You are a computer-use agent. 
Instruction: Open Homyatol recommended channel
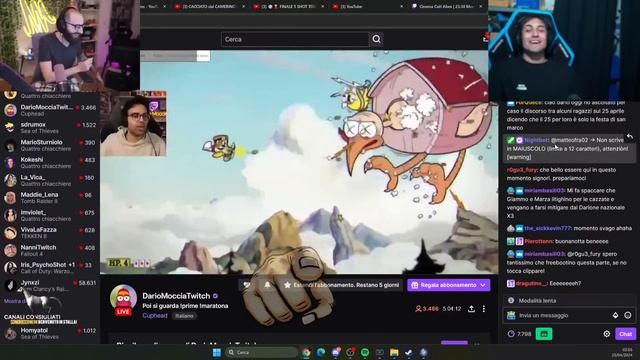pos(50,333)
